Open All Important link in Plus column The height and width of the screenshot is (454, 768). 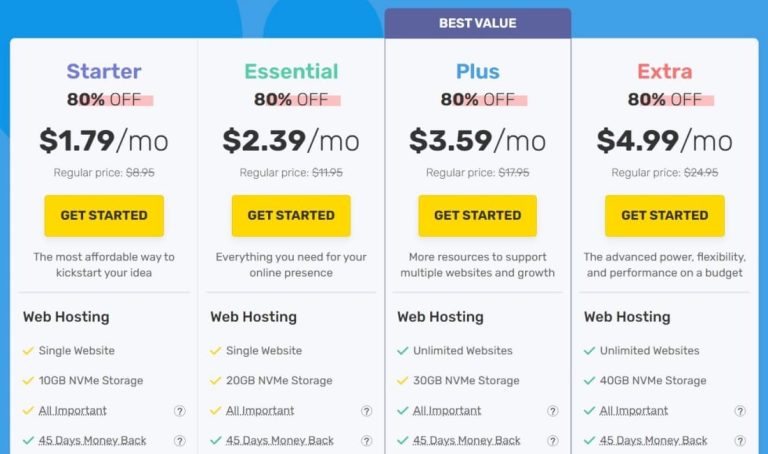(x=446, y=411)
